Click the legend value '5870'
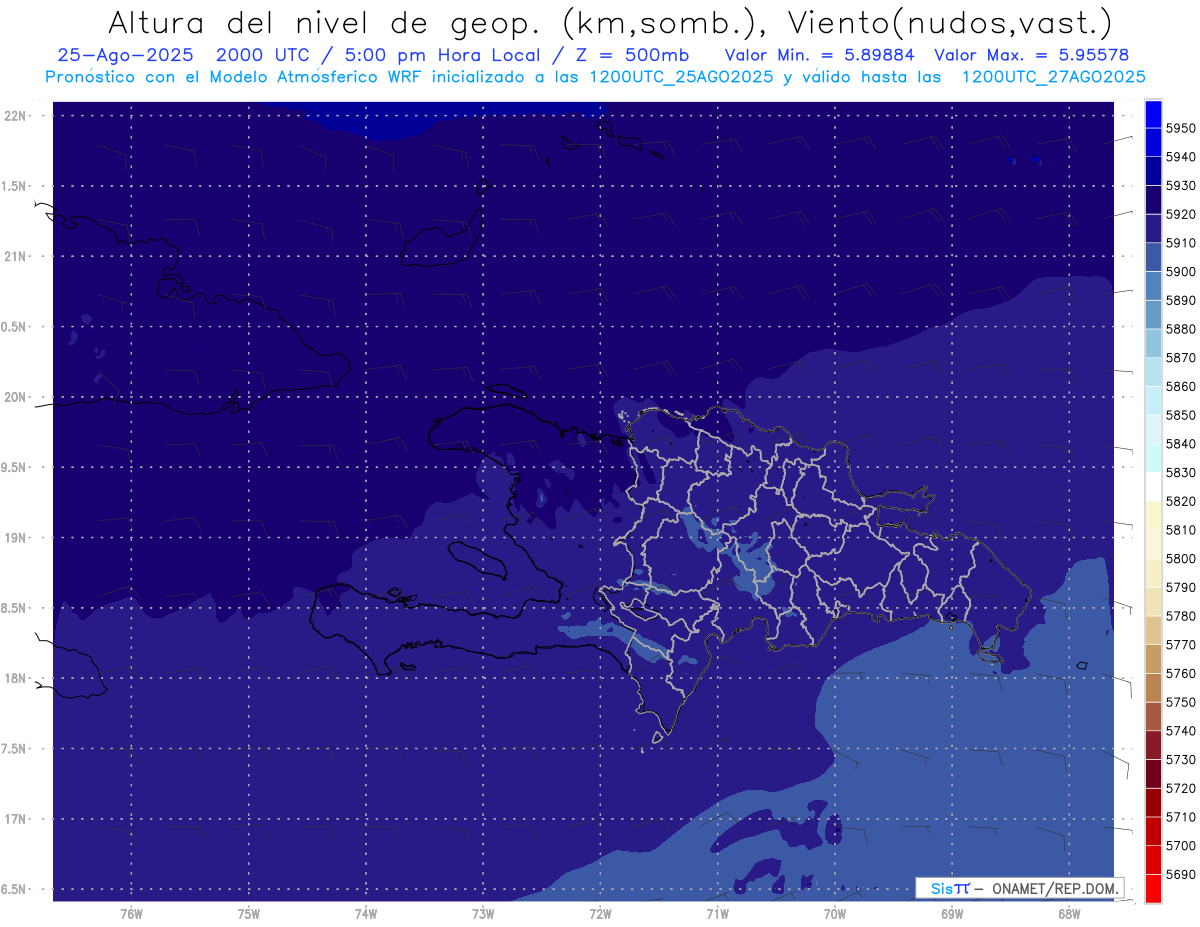Image resolution: width=1200 pixels, height=927 pixels. click(x=1181, y=357)
